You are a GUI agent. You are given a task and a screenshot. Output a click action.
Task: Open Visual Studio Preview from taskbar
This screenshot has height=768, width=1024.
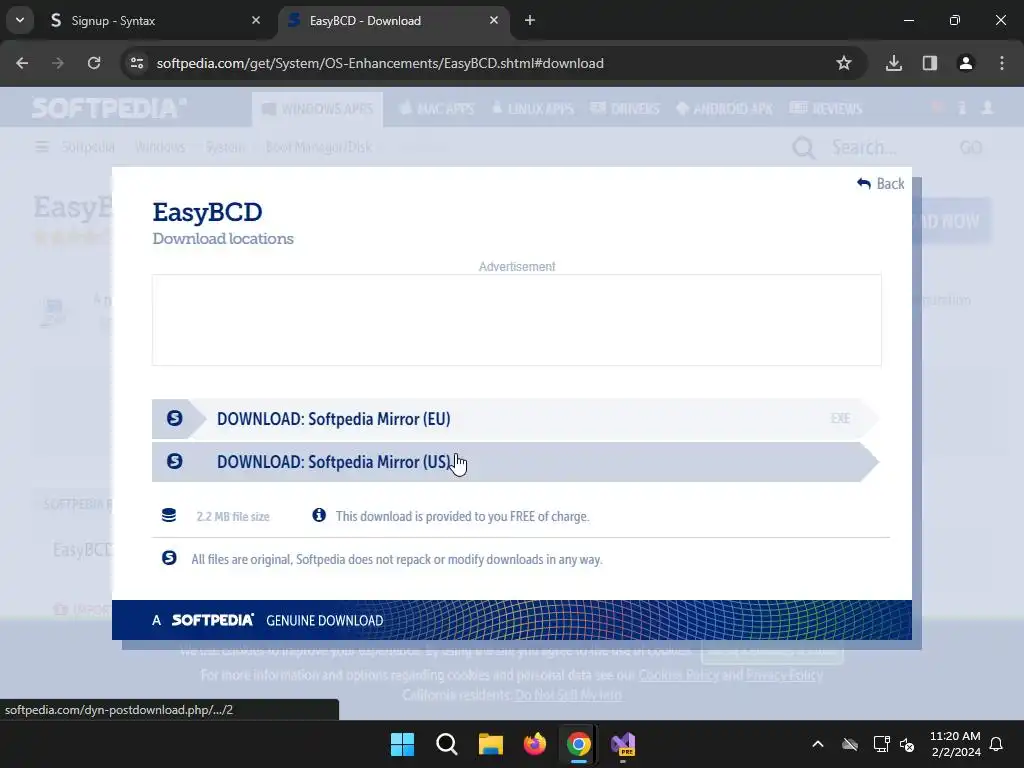pos(623,744)
